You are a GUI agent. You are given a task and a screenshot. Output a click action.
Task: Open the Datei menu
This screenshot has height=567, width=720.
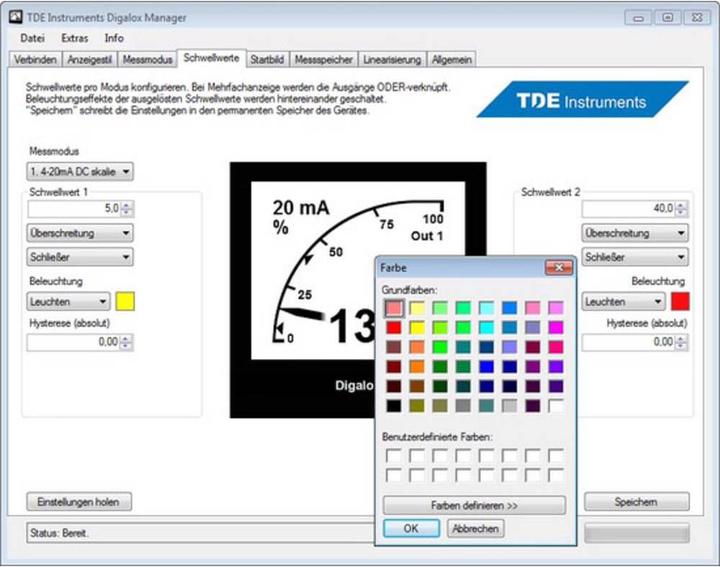click(x=32, y=38)
